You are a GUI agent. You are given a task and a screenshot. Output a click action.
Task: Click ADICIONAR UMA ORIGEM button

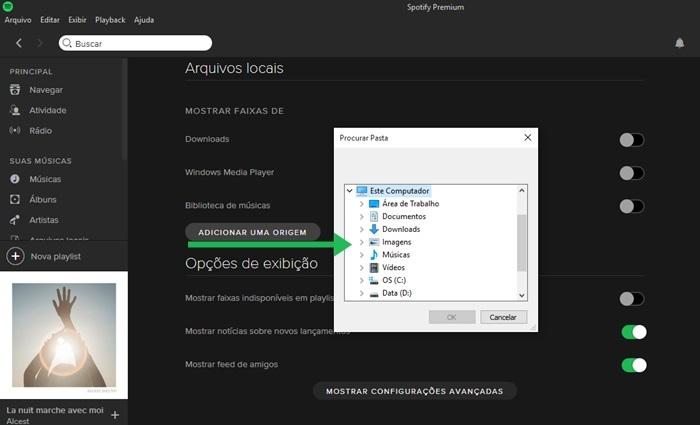[x=253, y=232]
